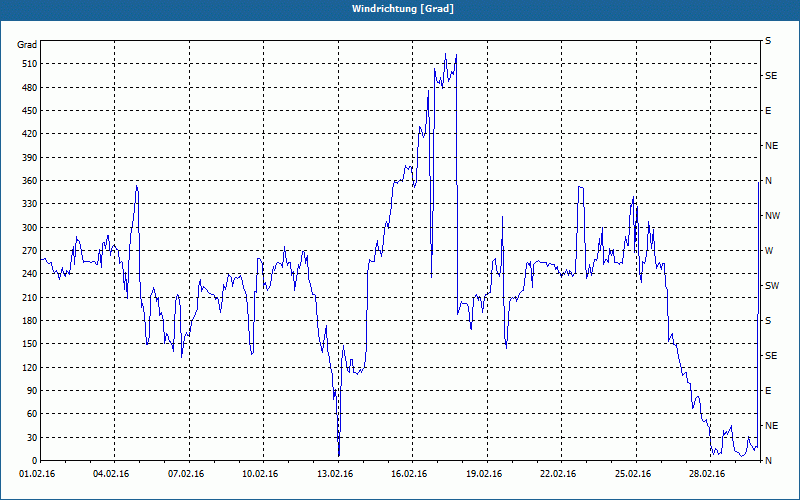Click the chart title "Windrichtung [Grad]"
800x500 pixels.
403,9
